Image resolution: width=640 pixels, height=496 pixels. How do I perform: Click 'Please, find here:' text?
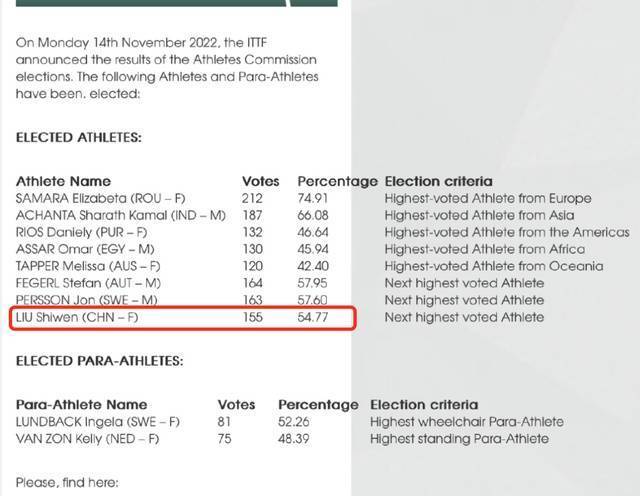tap(67, 483)
